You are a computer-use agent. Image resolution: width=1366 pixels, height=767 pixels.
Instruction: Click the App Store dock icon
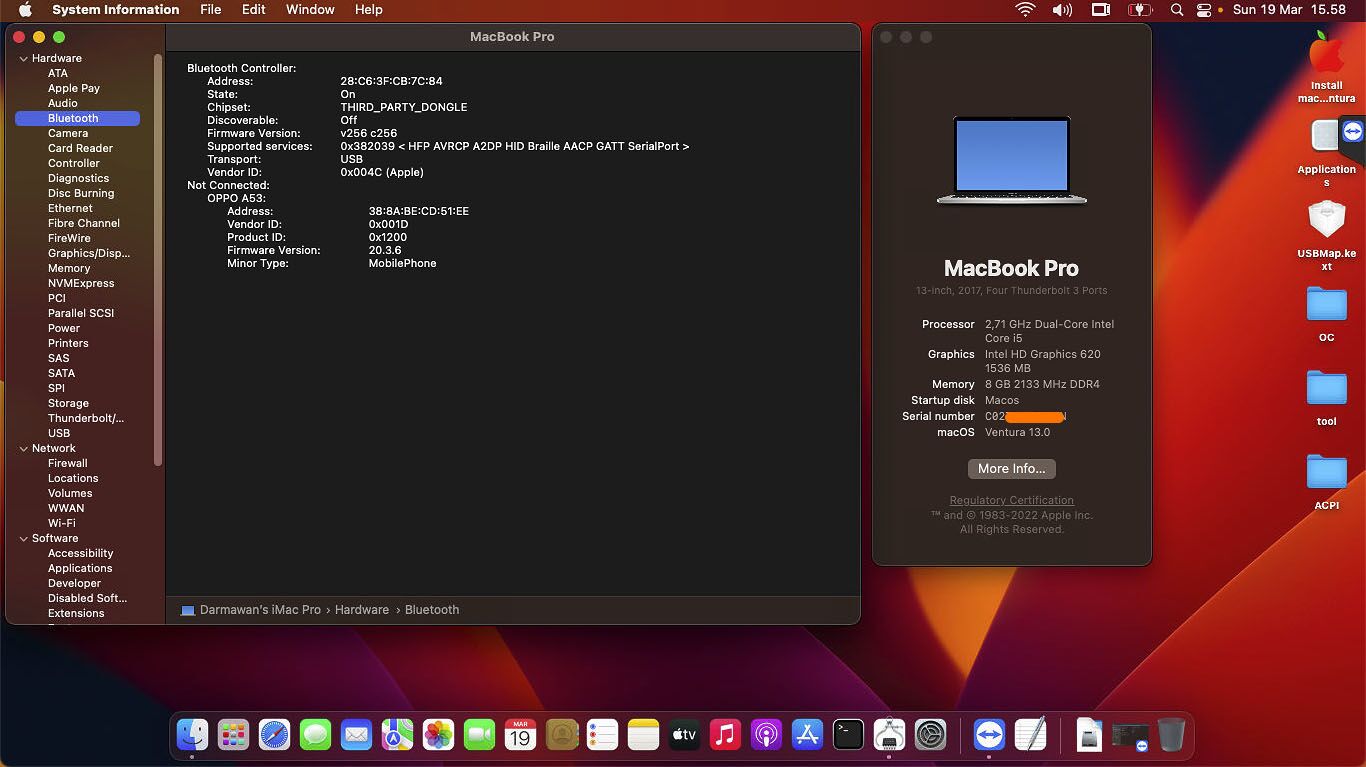pos(807,735)
